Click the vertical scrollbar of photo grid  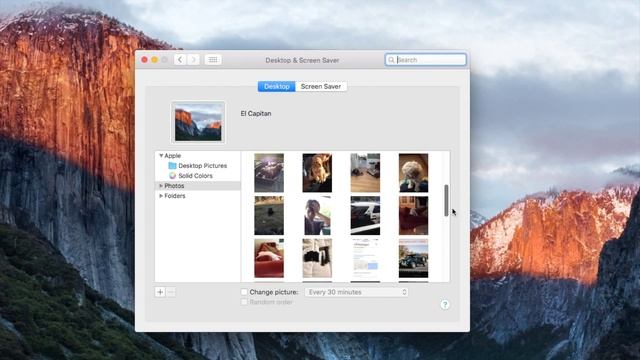tap(446, 200)
